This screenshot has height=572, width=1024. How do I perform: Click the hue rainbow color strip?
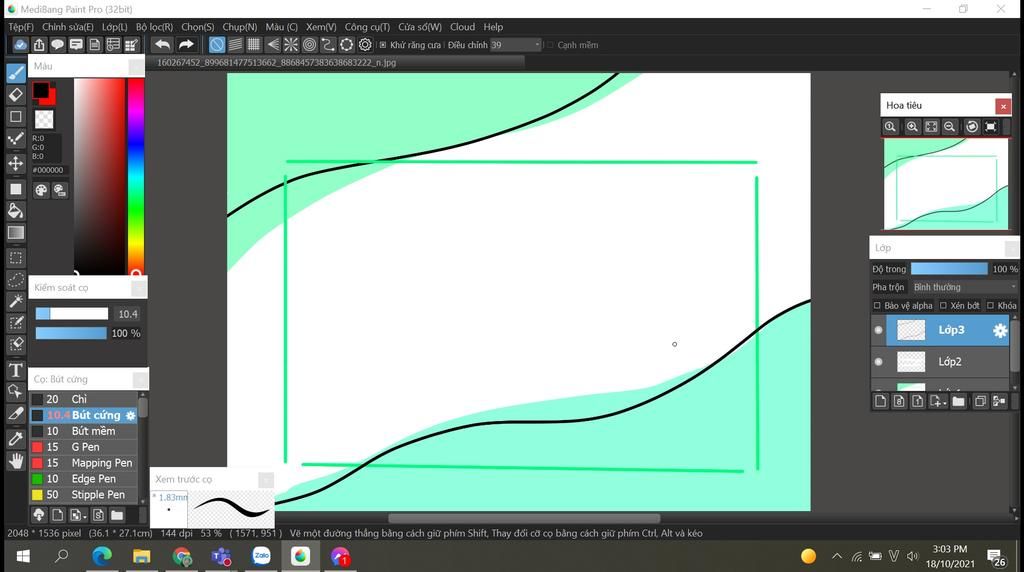point(135,176)
